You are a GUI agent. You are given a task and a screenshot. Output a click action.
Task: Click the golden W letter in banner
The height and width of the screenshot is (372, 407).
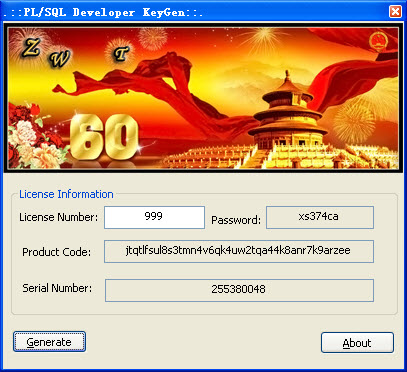[x=60, y=60]
